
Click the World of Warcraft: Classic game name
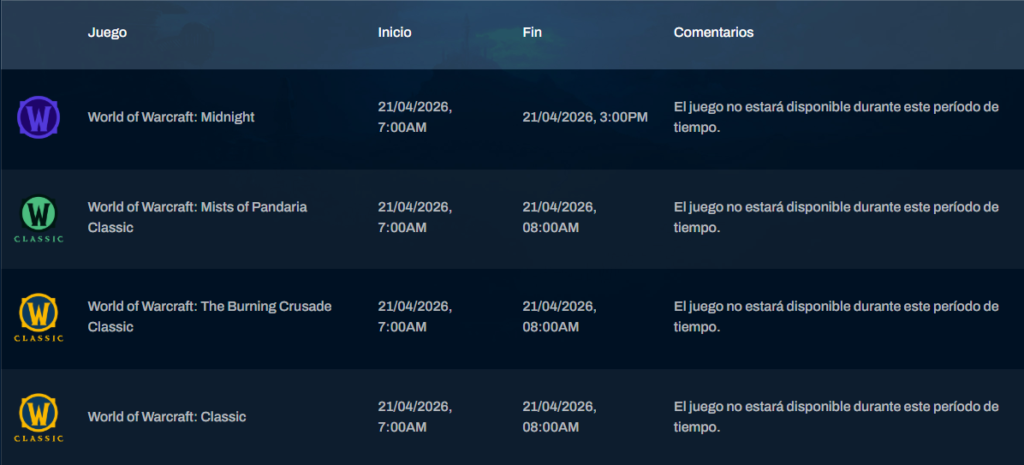(166, 416)
